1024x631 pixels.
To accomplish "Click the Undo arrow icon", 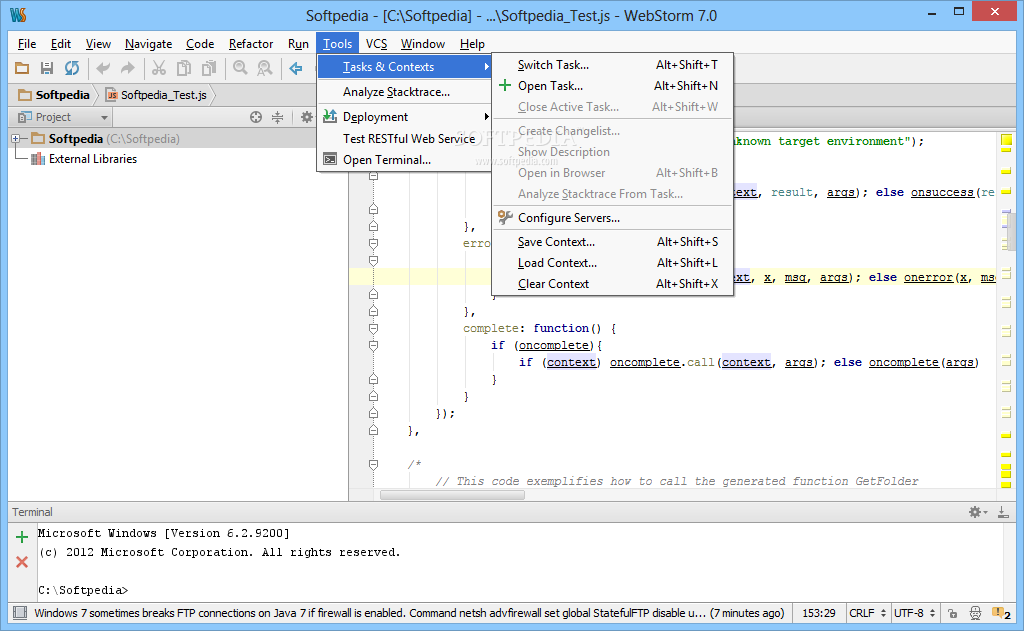I will tap(103, 68).
